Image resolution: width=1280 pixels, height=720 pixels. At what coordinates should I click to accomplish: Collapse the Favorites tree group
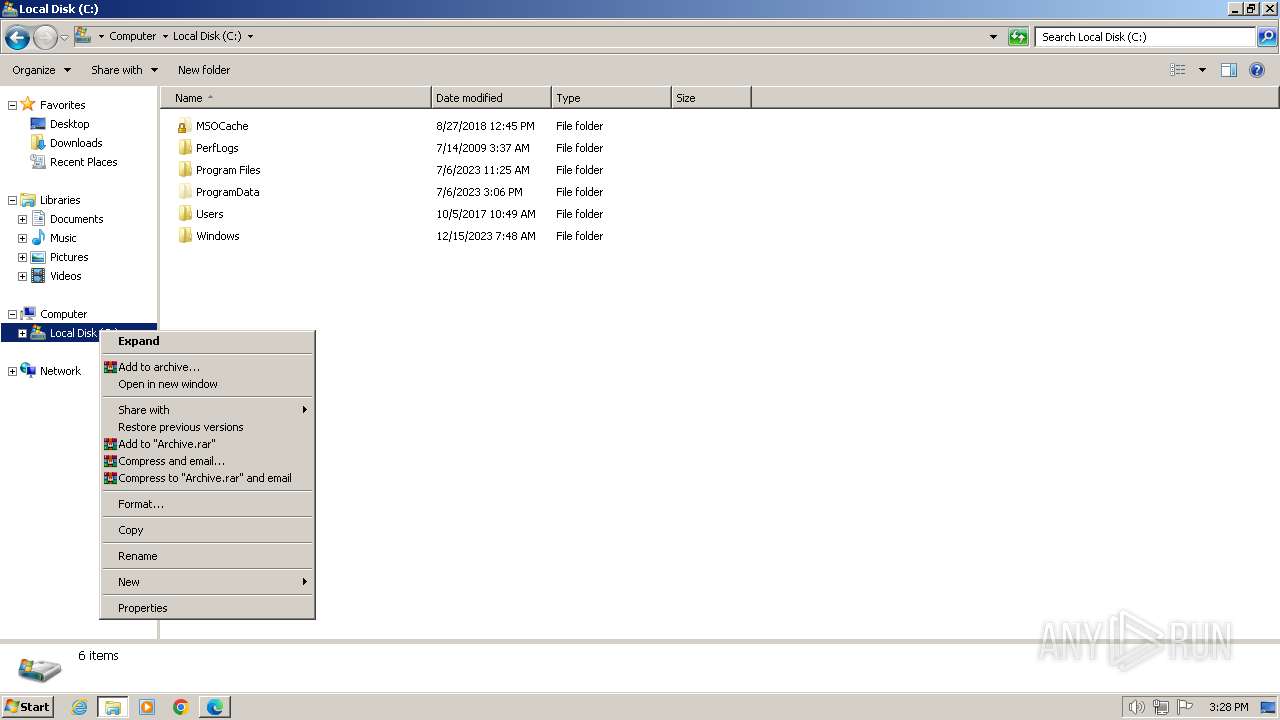coord(12,105)
